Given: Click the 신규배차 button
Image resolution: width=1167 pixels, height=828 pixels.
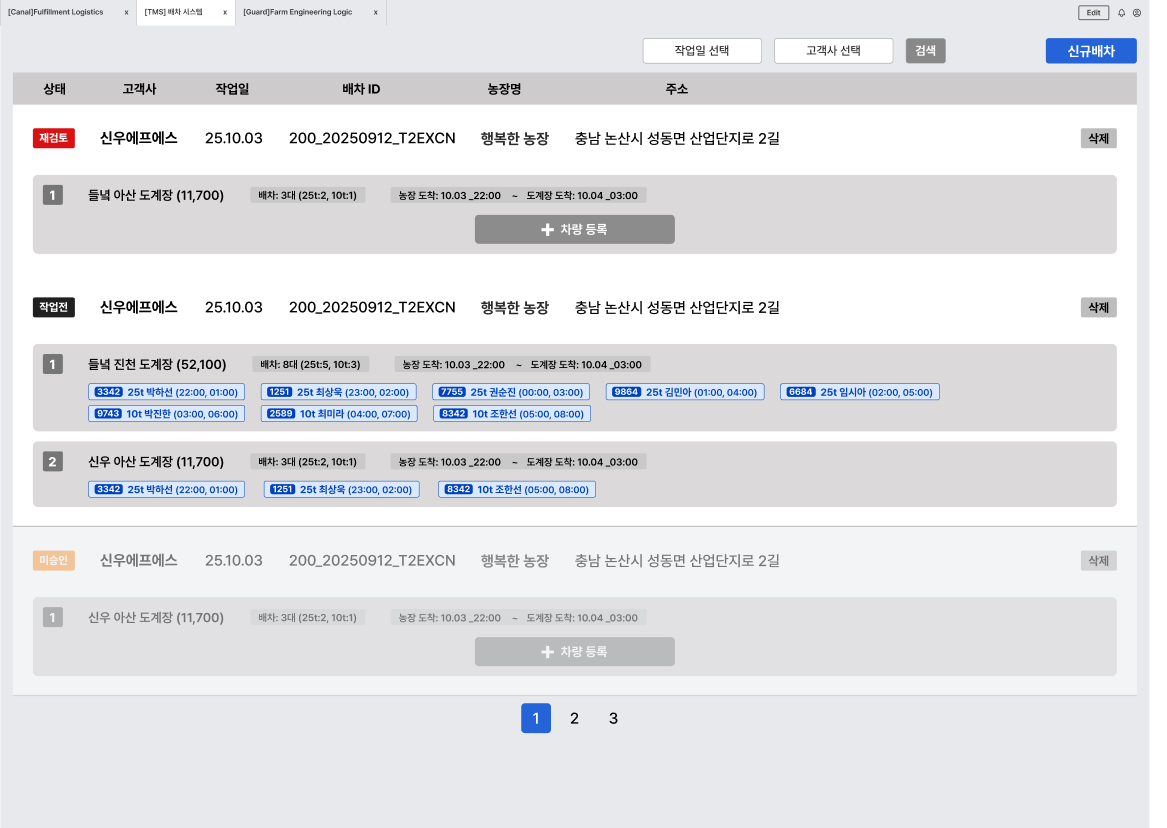Looking at the screenshot, I should (1091, 51).
